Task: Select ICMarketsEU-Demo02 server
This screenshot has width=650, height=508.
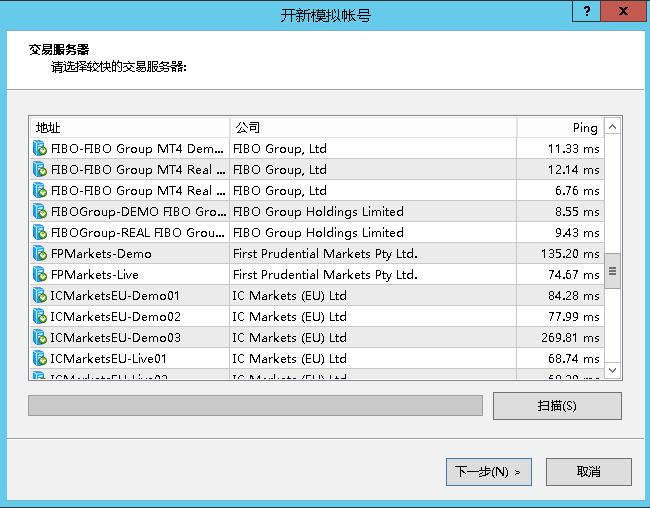Action: [115, 316]
